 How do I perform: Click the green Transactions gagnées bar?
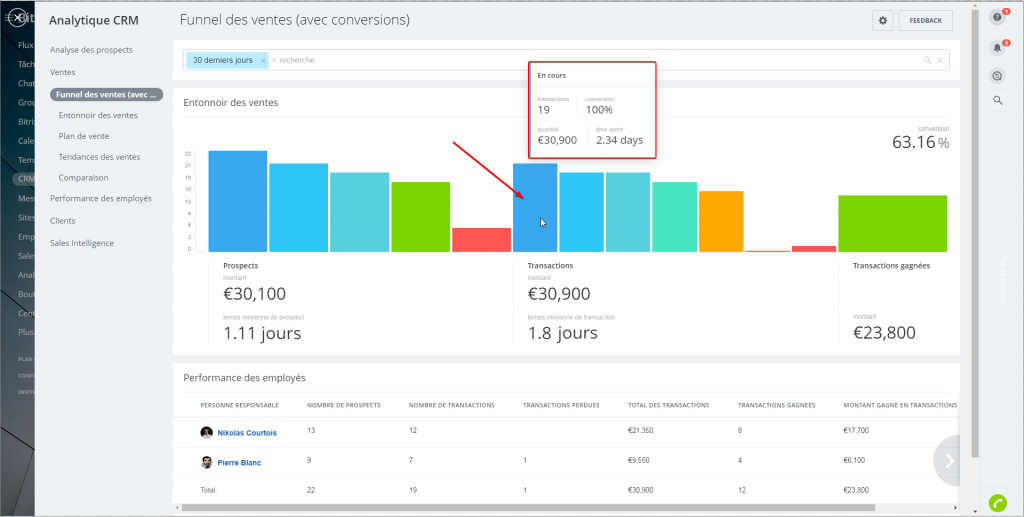pyautogui.click(x=892, y=223)
